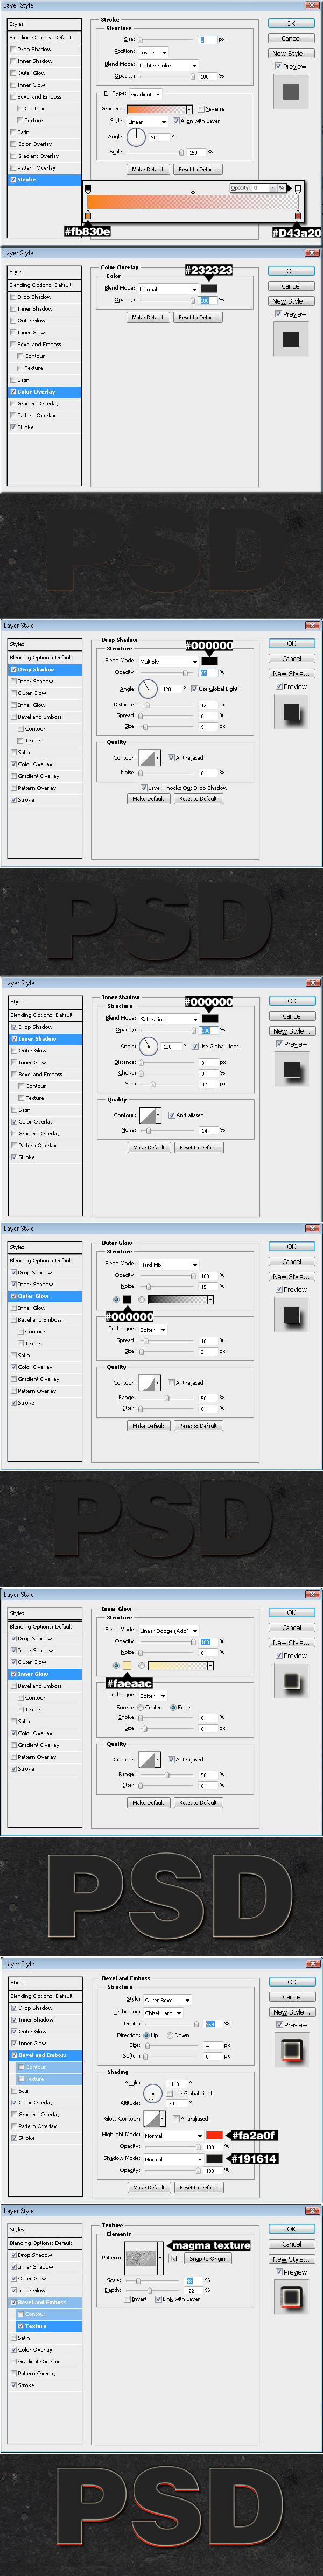Select Pattern Overlay row in Texture dialog
This screenshot has height=2576, width=323.
click(44, 2373)
